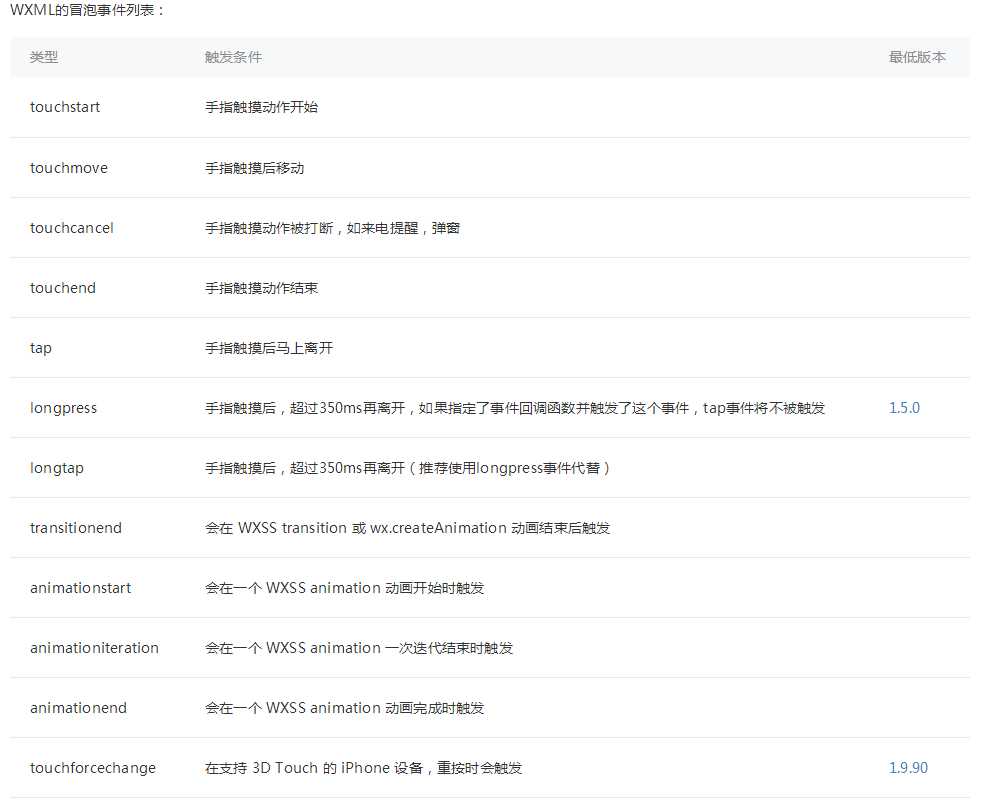Viewport: 992px width, 807px height.
Task: Click the 触发条件 column header
Action: [233, 58]
